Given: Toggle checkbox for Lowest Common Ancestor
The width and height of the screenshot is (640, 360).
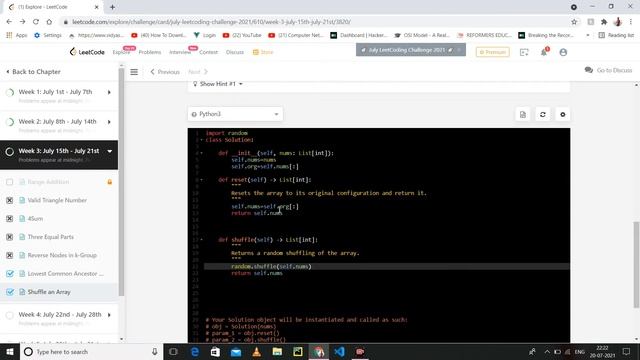Looking at the screenshot, I should 10,274.
